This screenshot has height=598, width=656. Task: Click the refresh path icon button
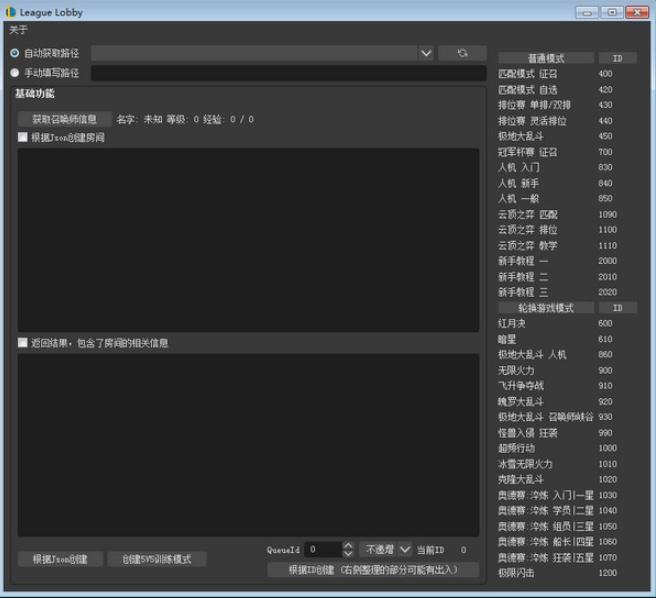(x=462, y=53)
